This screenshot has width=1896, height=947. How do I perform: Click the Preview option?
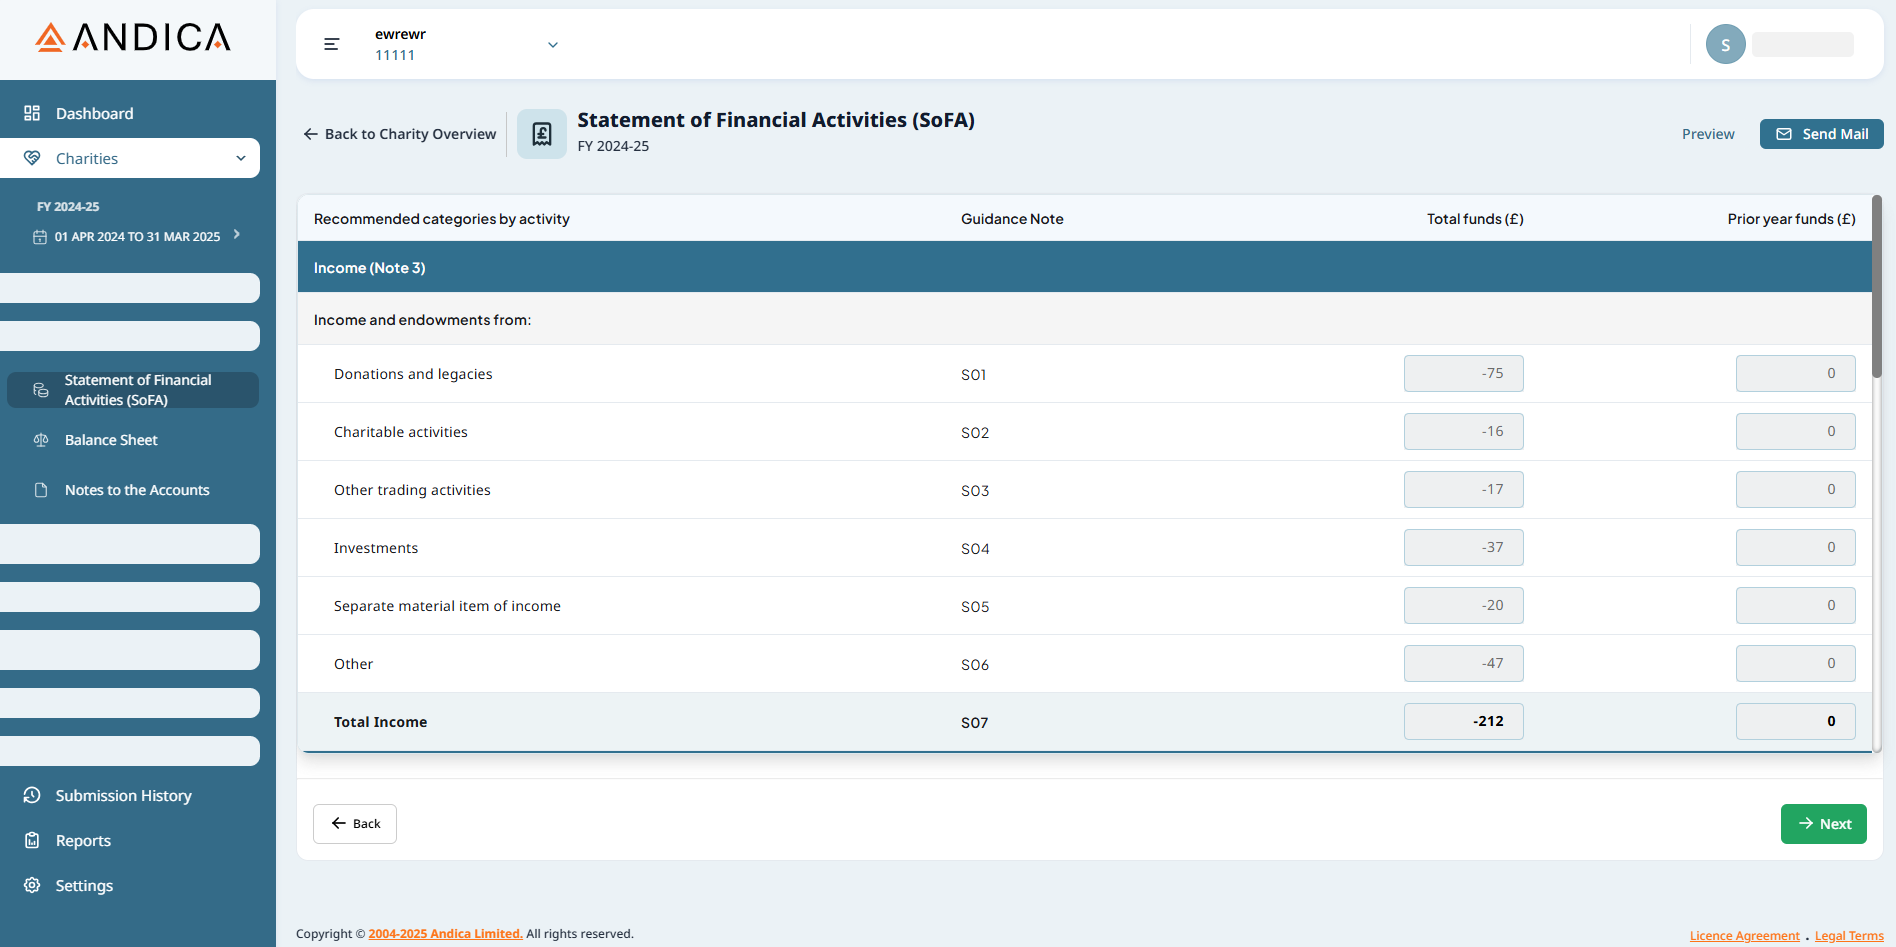[x=1707, y=133]
